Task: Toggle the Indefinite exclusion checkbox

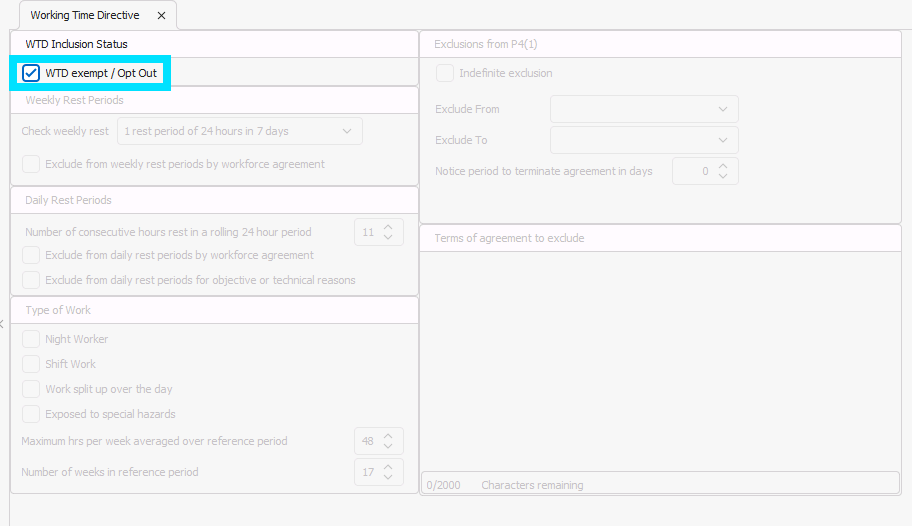Action: [x=445, y=73]
